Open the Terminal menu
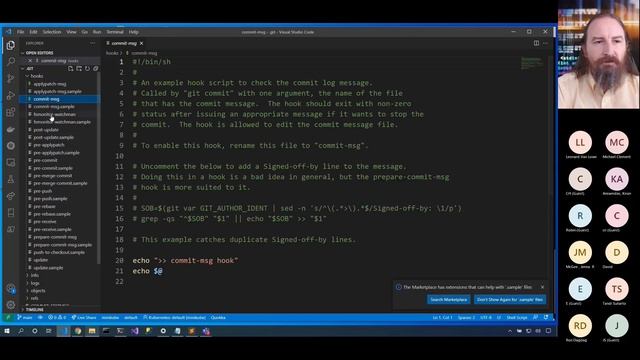This screenshot has width=640, height=360. 115,32
